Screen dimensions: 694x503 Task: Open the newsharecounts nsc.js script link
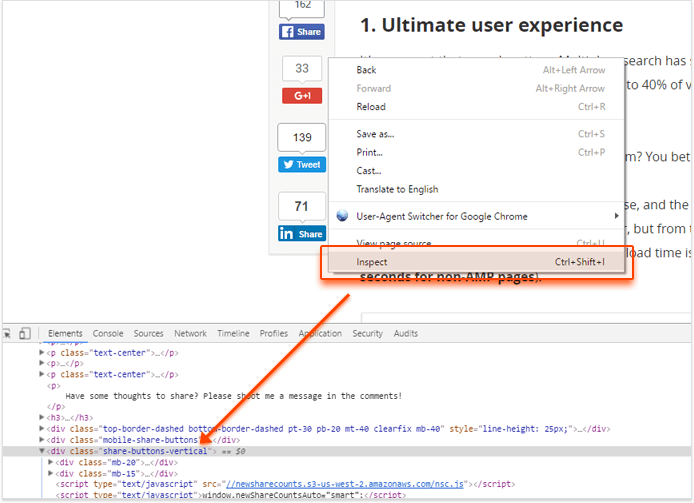pos(344,484)
